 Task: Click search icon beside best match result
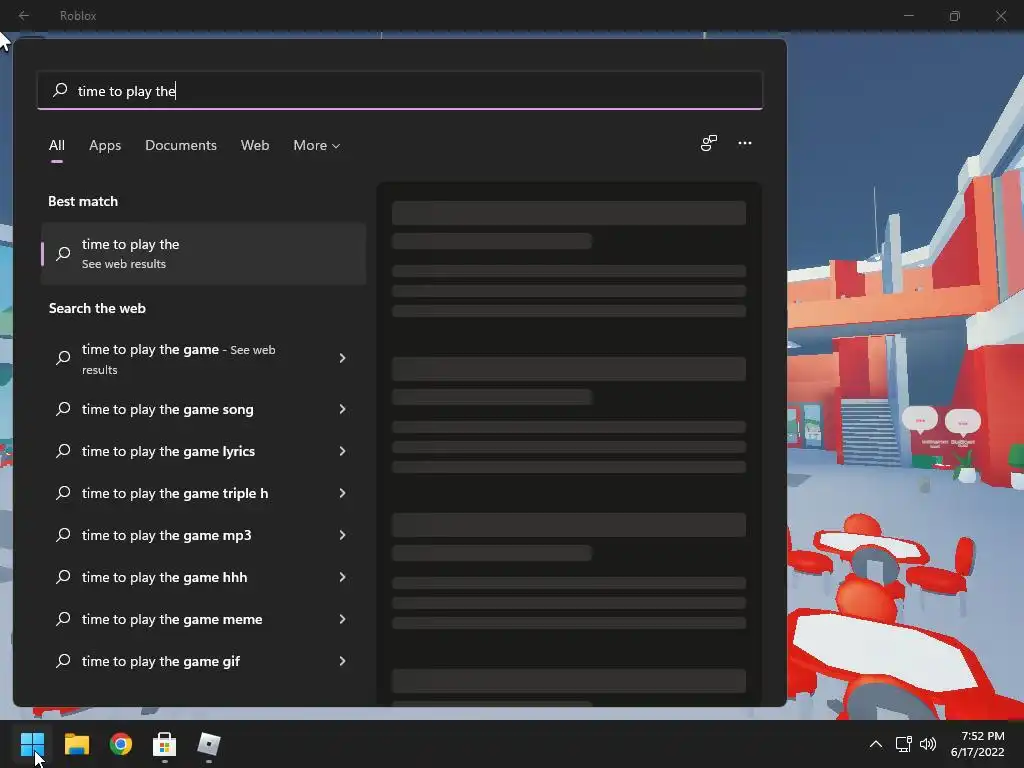point(63,253)
